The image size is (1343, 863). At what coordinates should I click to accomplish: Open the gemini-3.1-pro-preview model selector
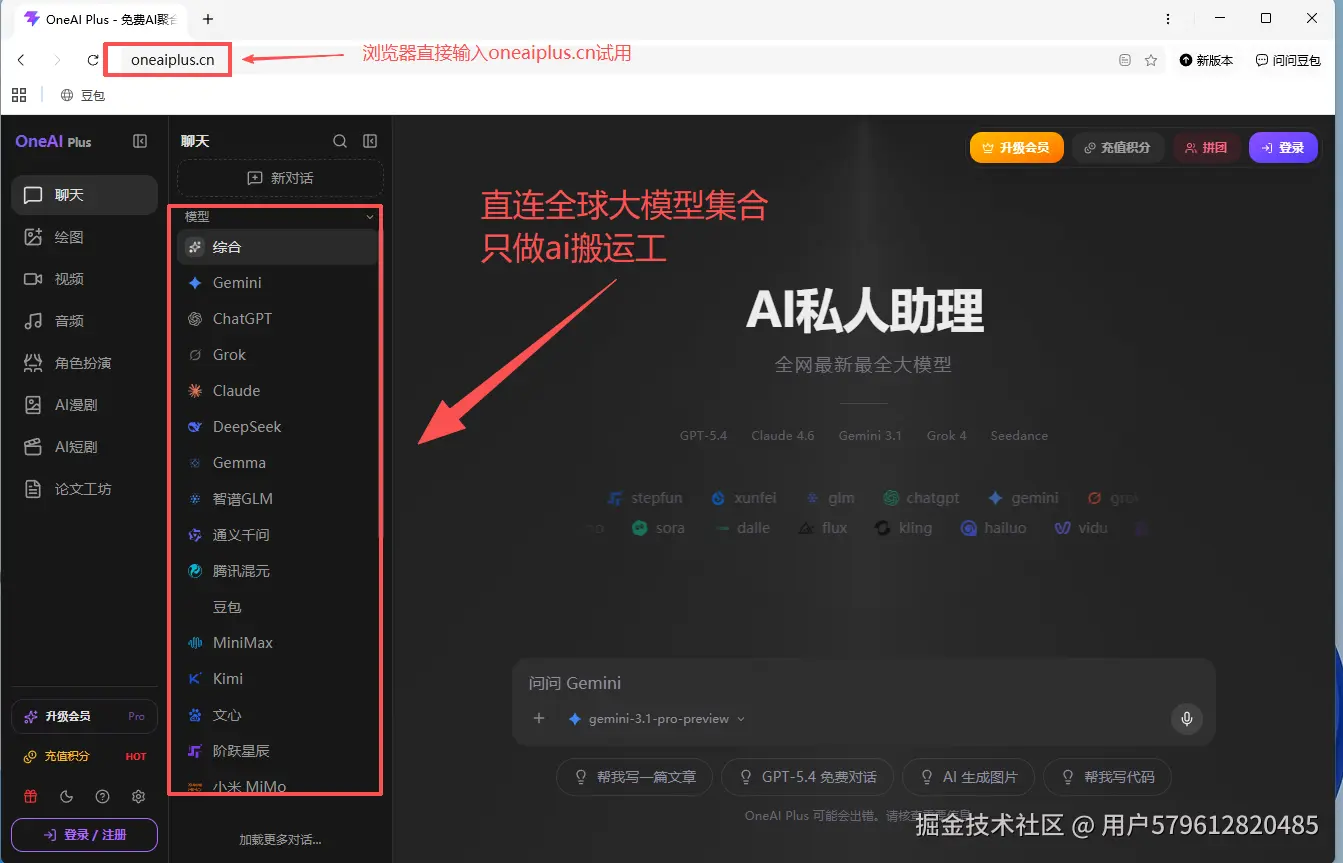tap(657, 718)
